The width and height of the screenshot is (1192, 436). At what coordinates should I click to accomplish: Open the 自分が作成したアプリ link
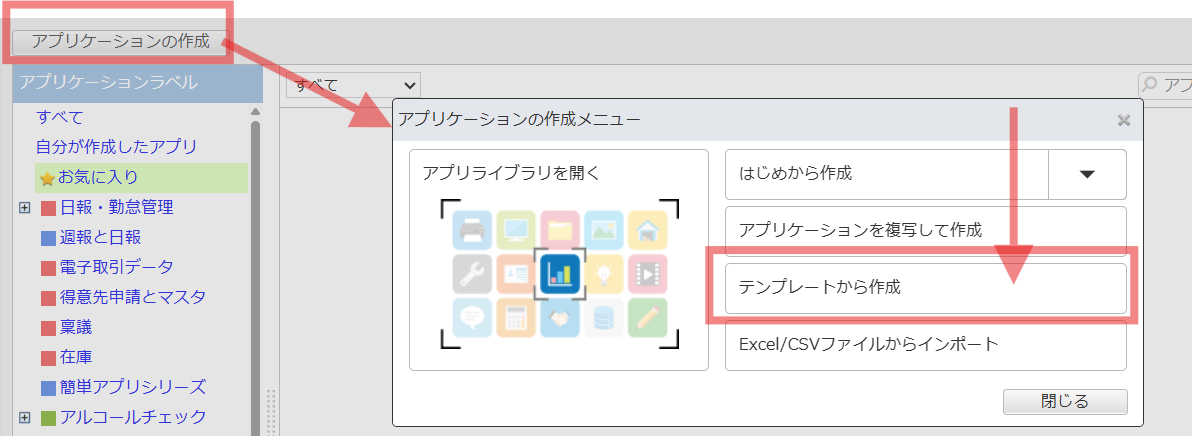coord(116,147)
